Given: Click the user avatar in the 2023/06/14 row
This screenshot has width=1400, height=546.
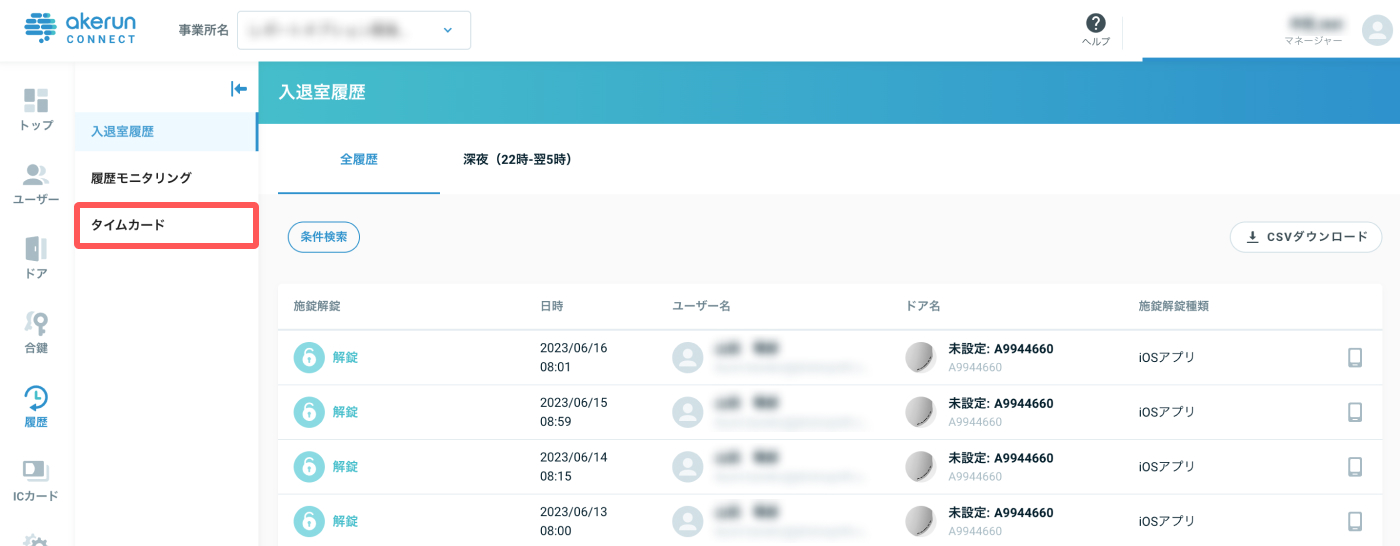Looking at the screenshot, I should point(688,466).
